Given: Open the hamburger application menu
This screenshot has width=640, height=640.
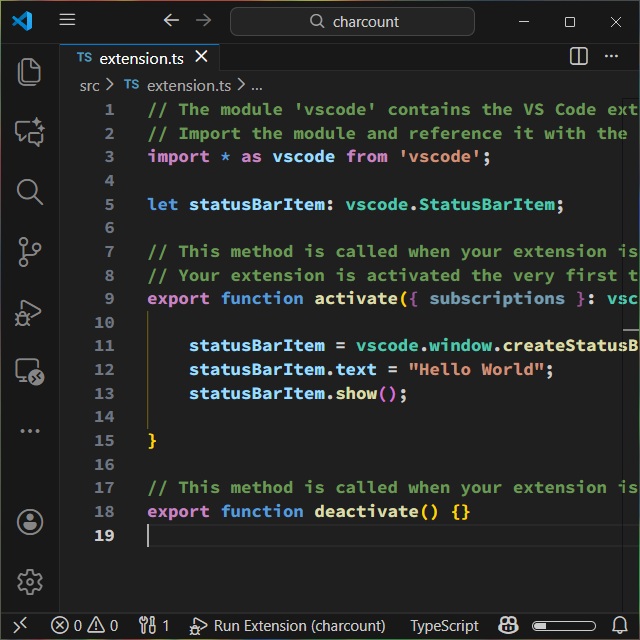Looking at the screenshot, I should 67,21.
